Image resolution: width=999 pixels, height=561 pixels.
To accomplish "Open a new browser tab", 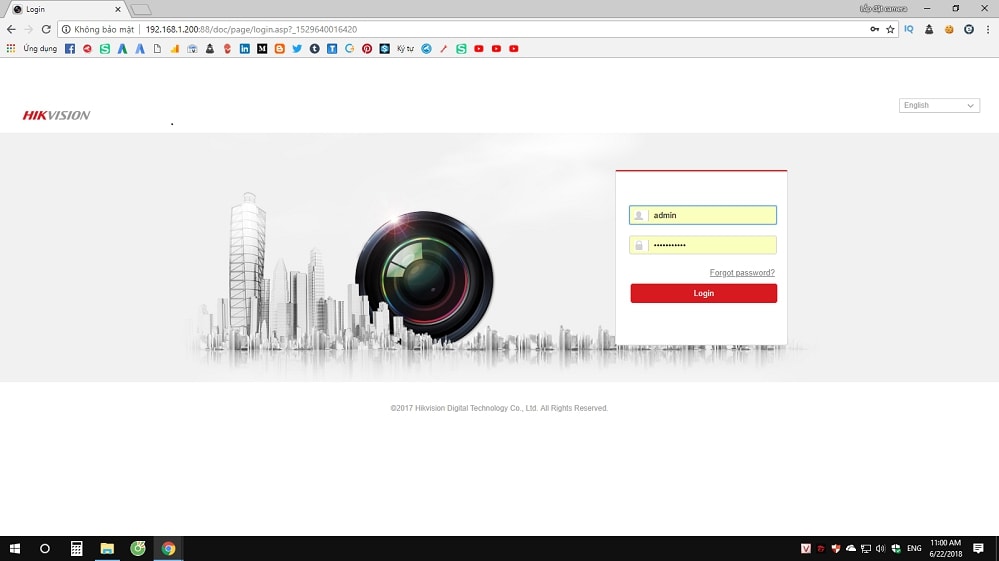I will (x=141, y=10).
